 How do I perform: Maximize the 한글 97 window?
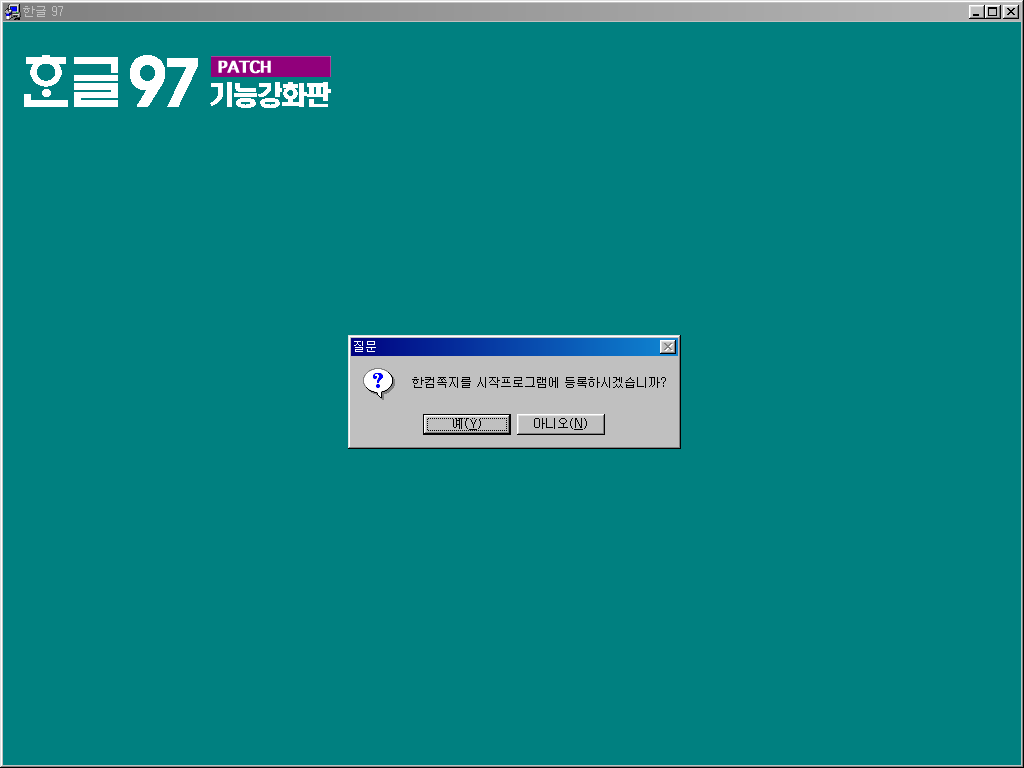pos(992,12)
